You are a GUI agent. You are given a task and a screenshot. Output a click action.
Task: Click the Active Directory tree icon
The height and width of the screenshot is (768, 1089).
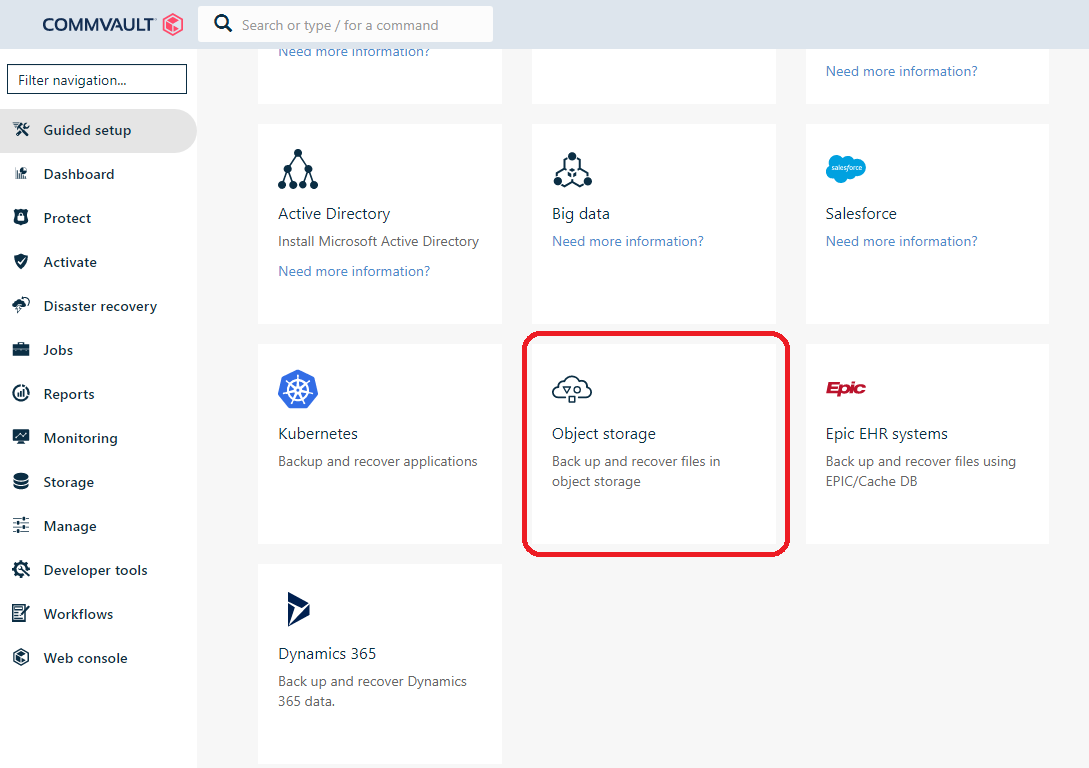tap(298, 170)
